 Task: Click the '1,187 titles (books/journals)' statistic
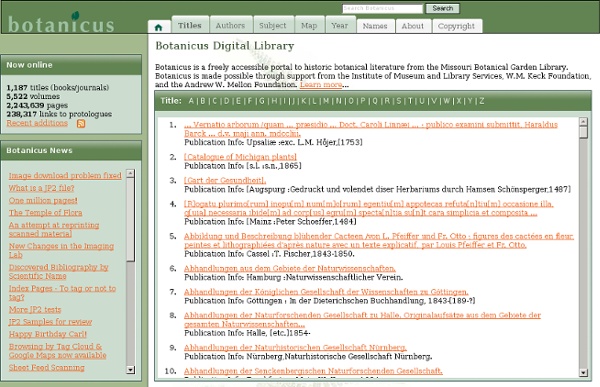tap(57, 88)
